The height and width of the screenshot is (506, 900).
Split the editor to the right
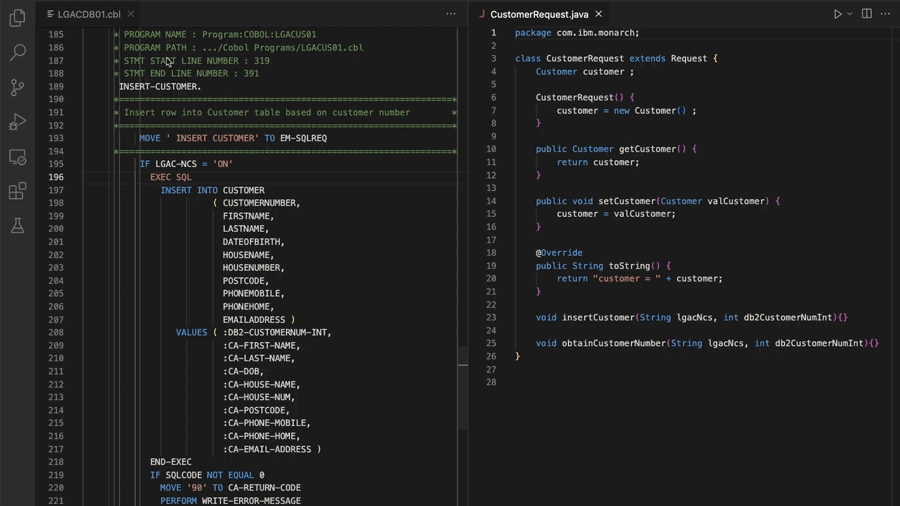[867, 14]
